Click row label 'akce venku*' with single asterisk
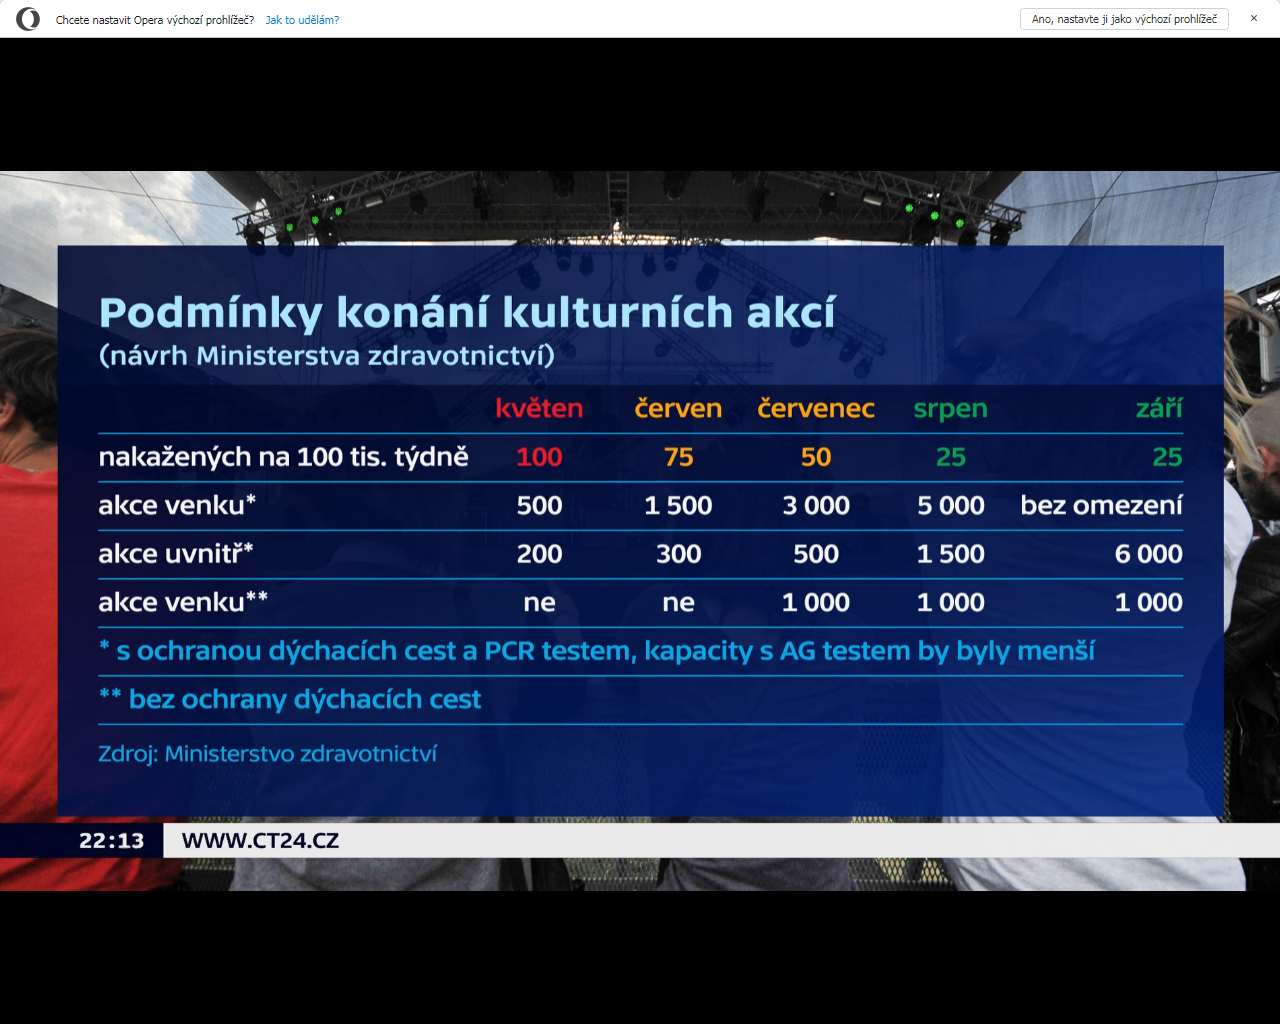The height and width of the screenshot is (1024, 1280). coord(177,505)
